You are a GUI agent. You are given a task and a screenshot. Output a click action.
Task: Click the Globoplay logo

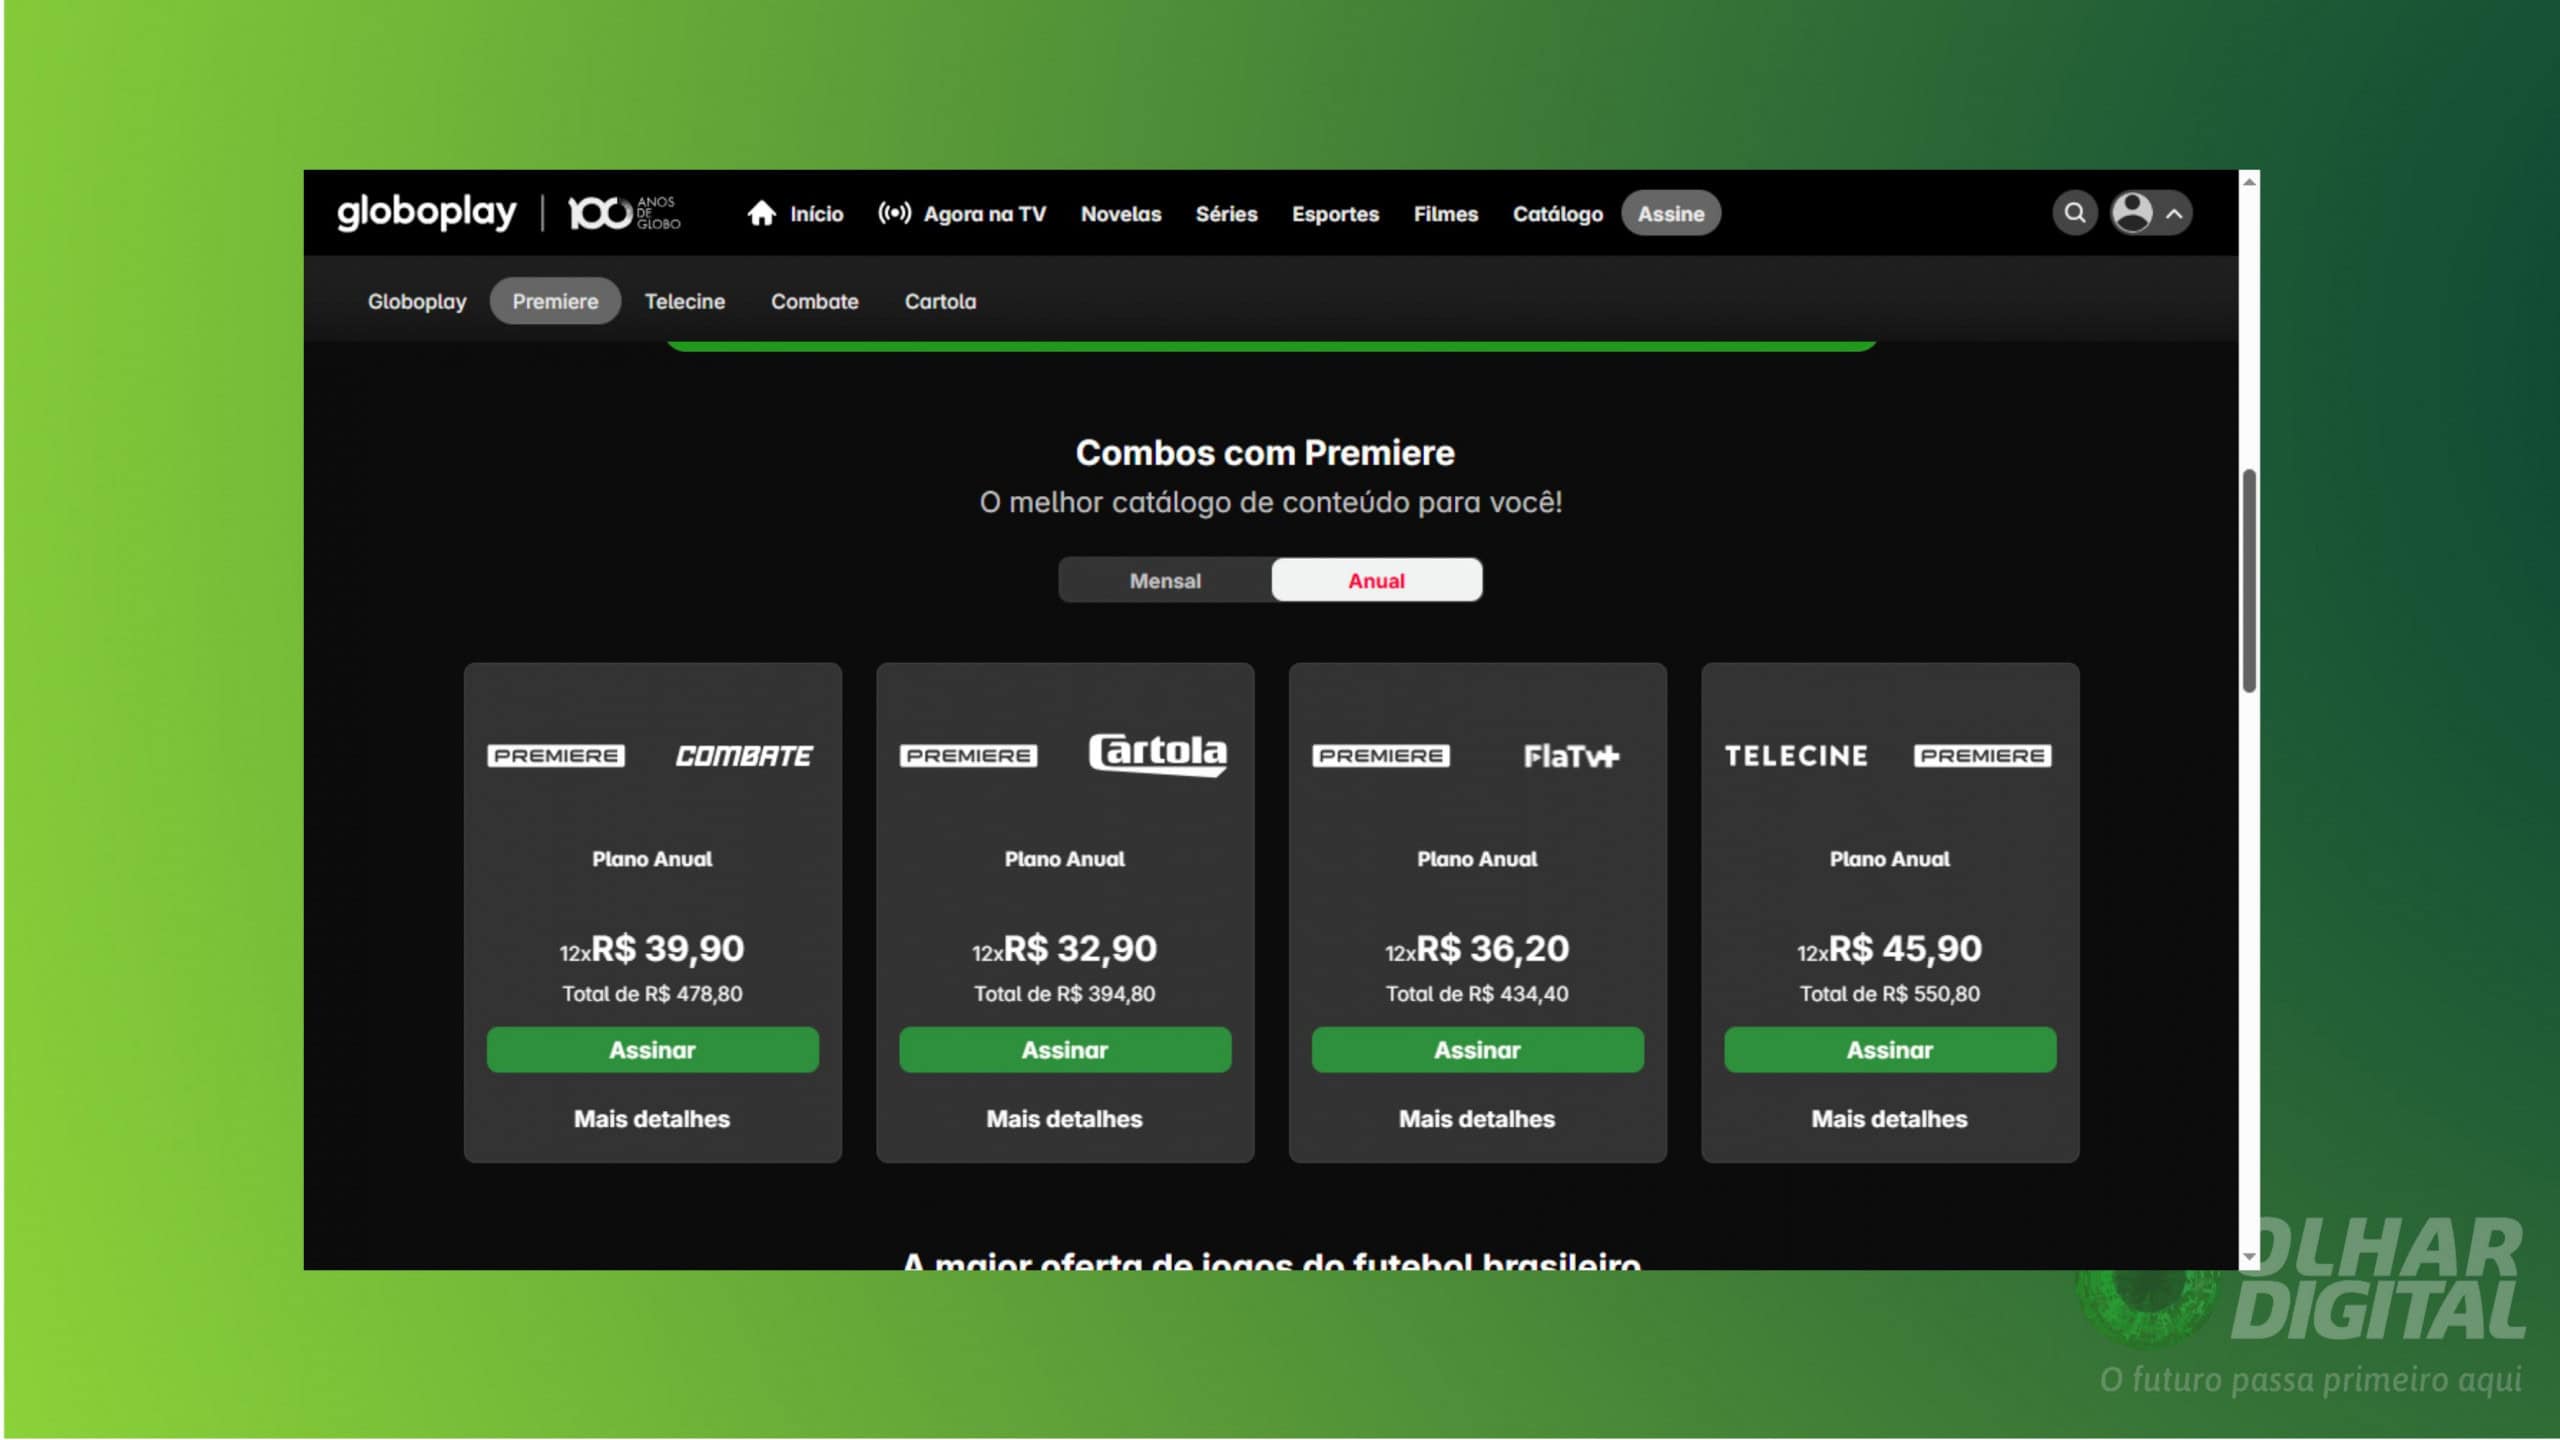(427, 212)
